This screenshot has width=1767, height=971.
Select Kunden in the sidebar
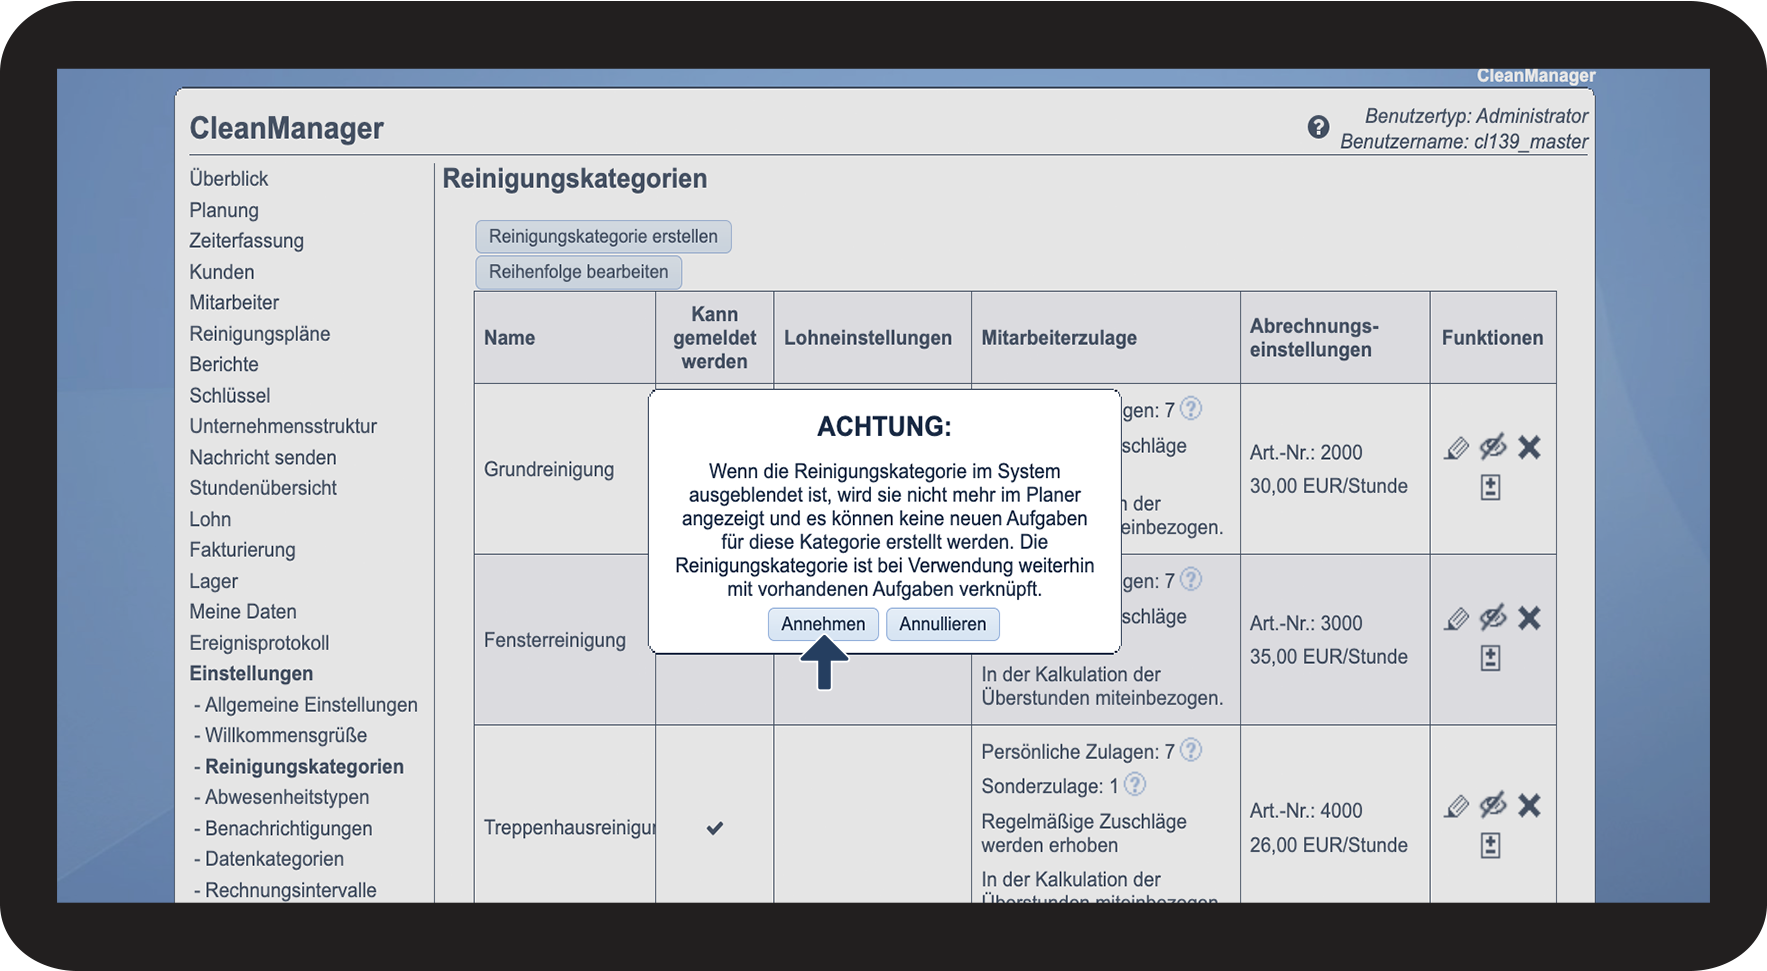tap(222, 272)
